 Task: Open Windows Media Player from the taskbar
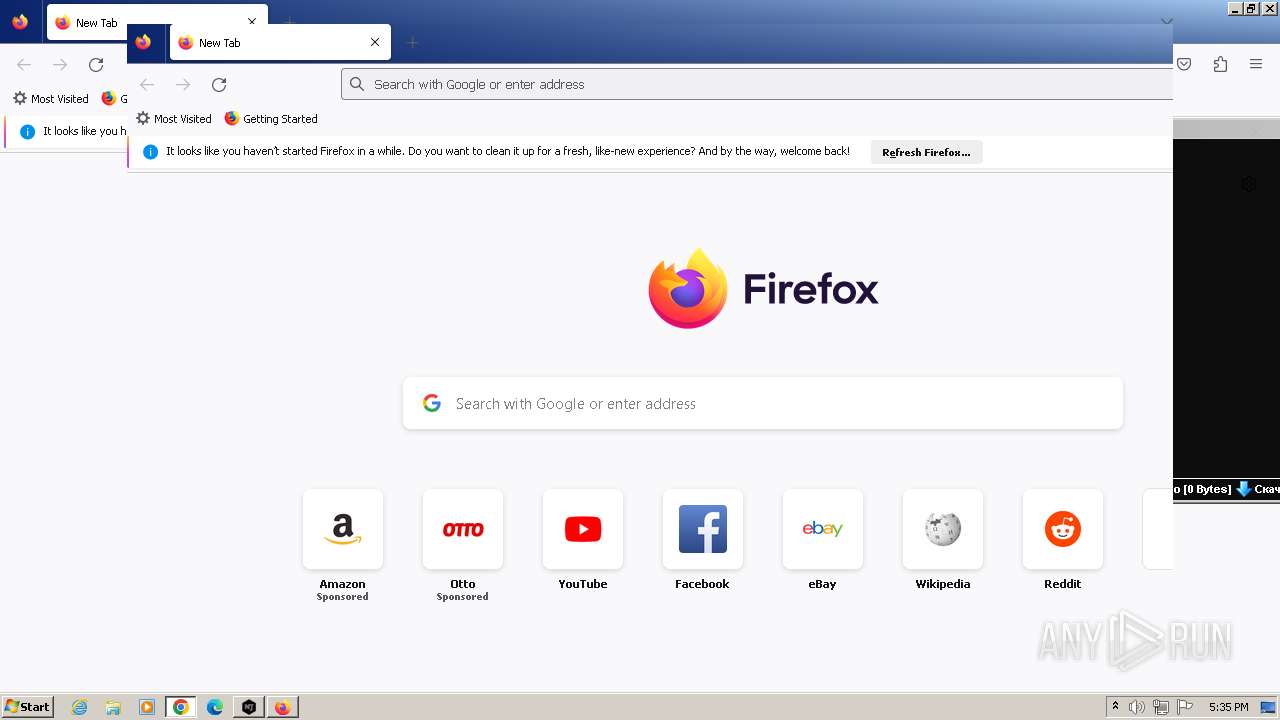point(147,707)
